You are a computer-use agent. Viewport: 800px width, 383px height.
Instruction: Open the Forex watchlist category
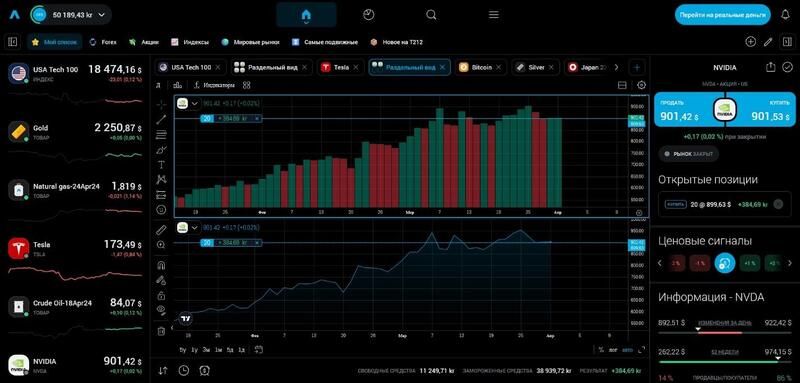point(103,42)
